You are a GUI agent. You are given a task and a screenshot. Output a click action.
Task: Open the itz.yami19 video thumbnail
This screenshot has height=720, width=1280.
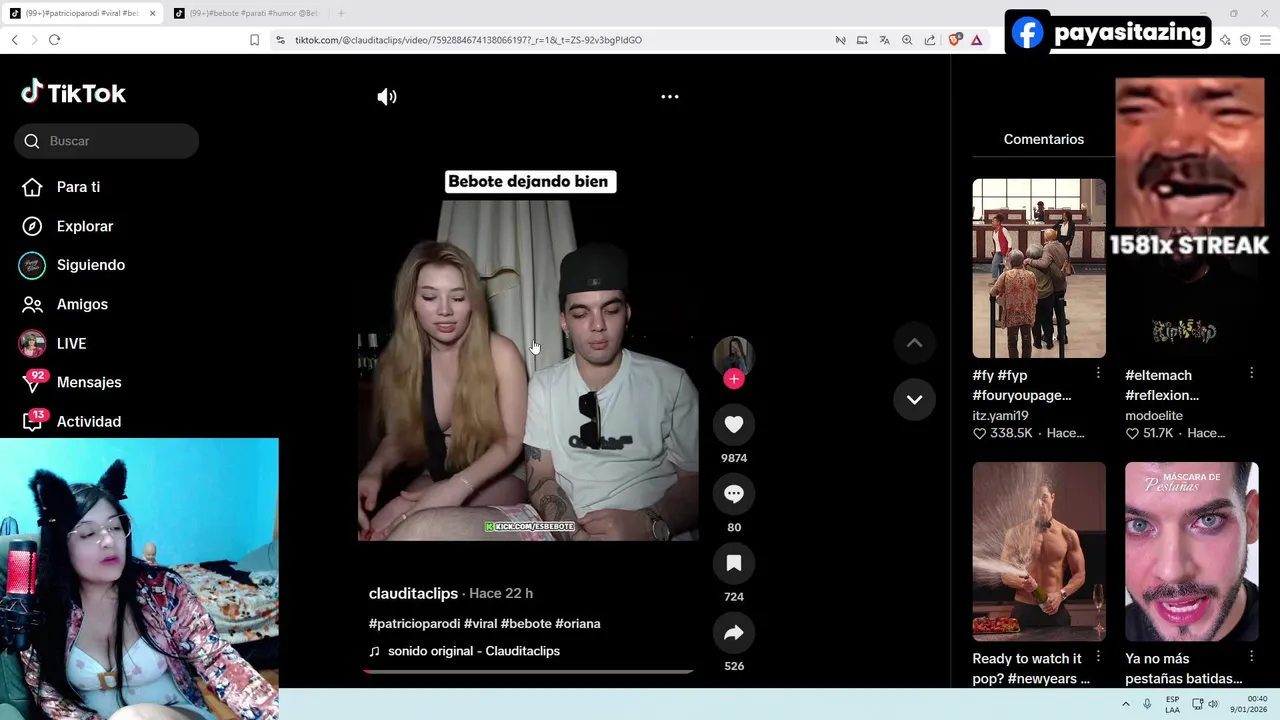point(1039,268)
